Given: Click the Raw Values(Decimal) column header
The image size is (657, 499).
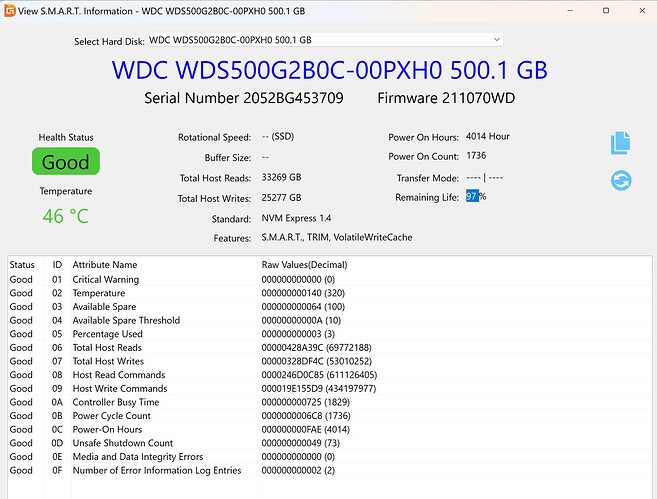Looking at the screenshot, I should (x=305, y=265).
